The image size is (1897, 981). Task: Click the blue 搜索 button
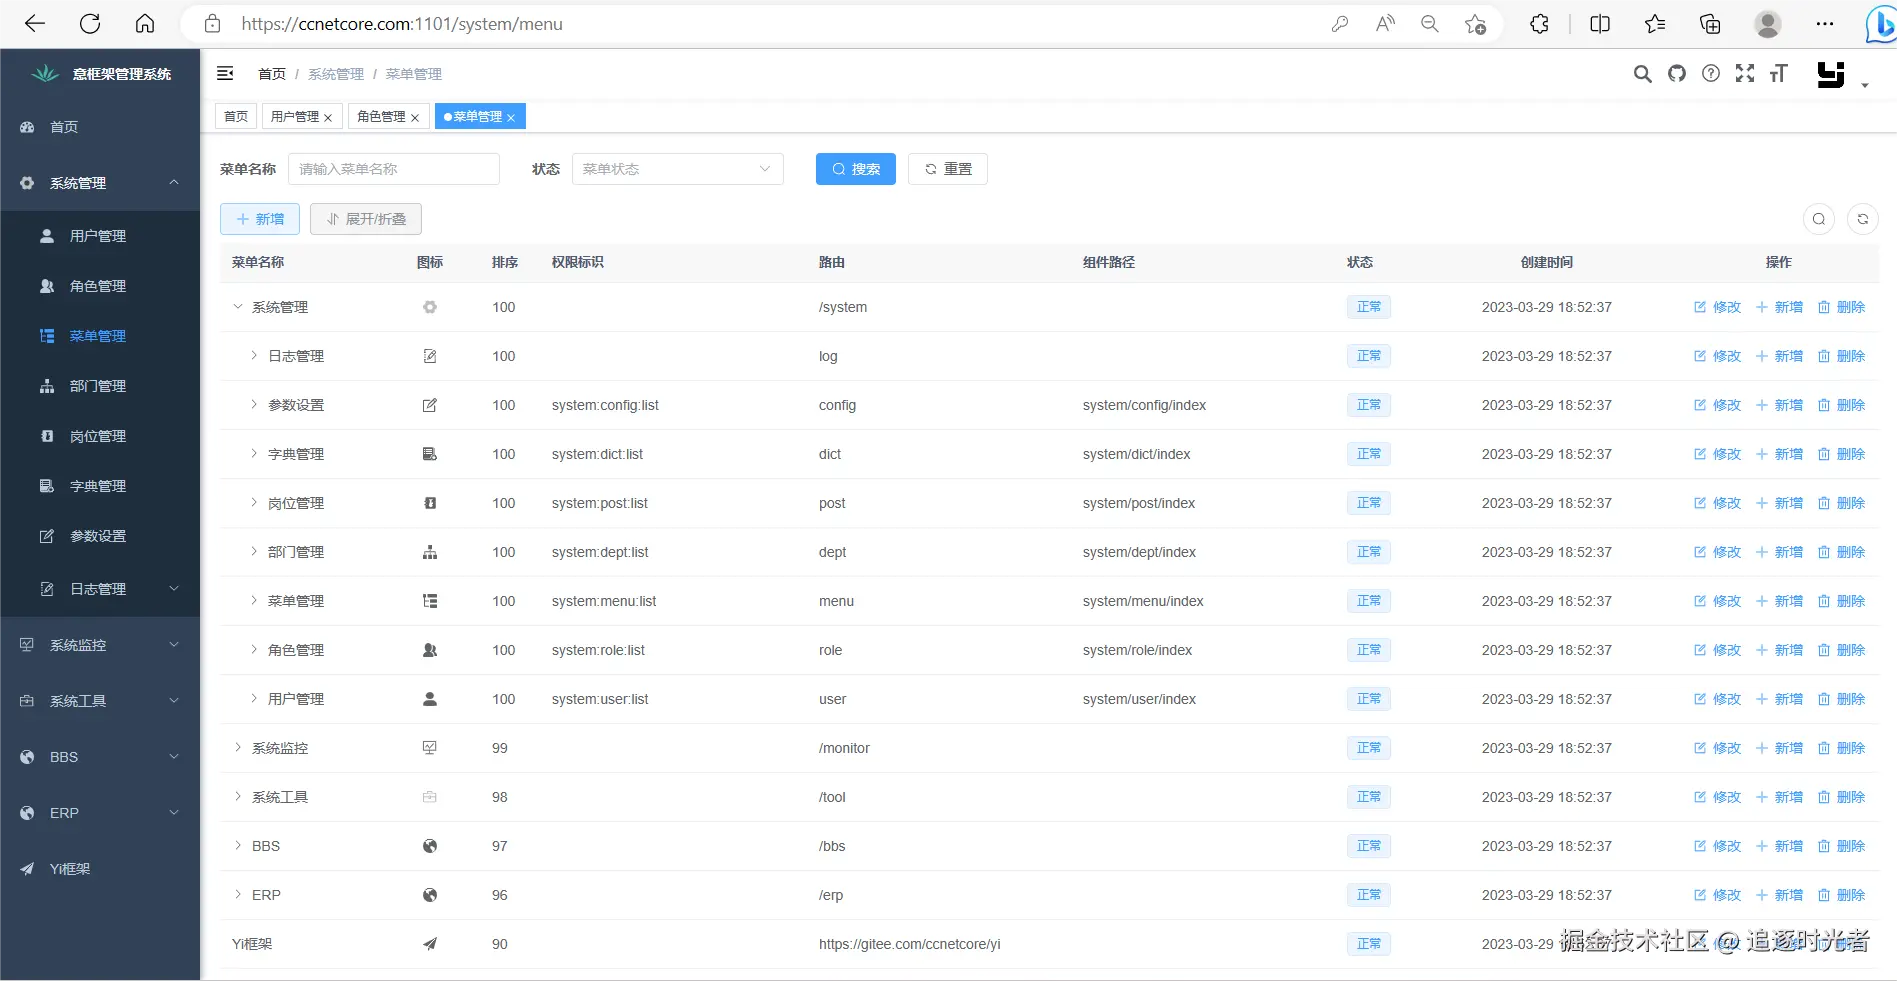(856, 169)
